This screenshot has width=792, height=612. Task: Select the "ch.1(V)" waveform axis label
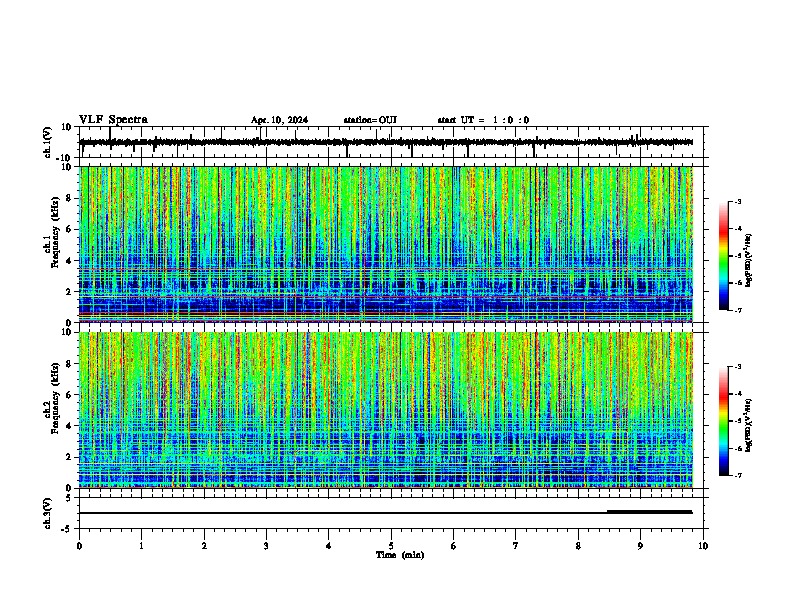pyautogui.click(x=48, y=142)
